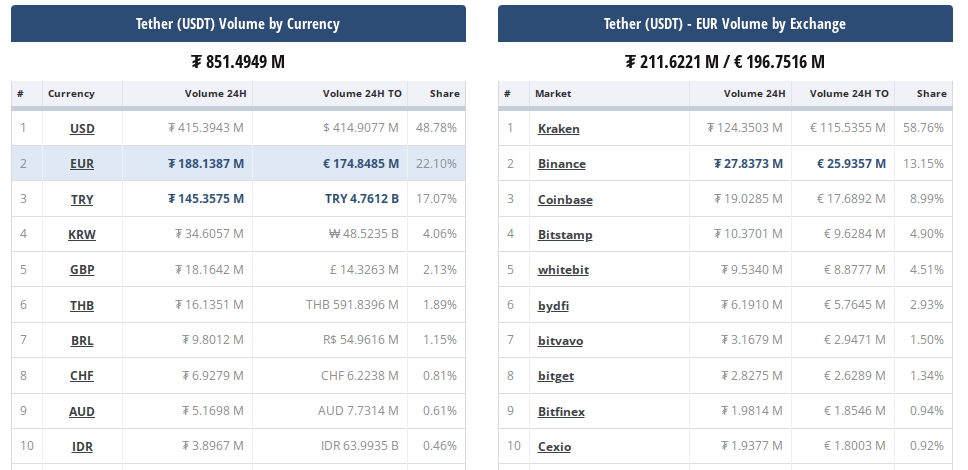The height and width of the screenshot is (470, 968).
Task: Open the Binance market link
Action: coord(562,164)
